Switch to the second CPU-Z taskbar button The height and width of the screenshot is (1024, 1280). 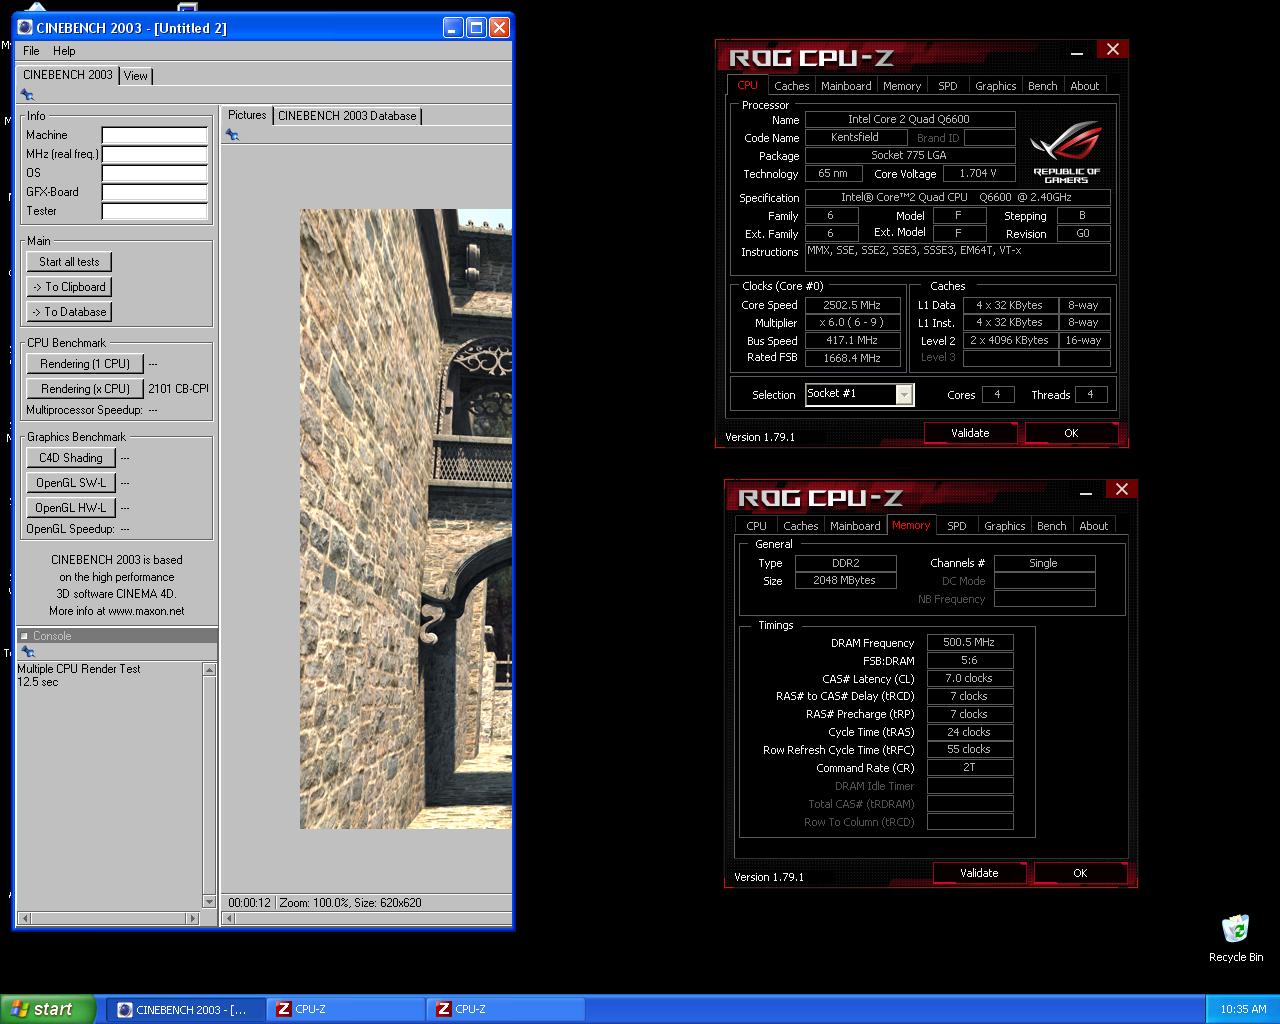(506, 1009)
